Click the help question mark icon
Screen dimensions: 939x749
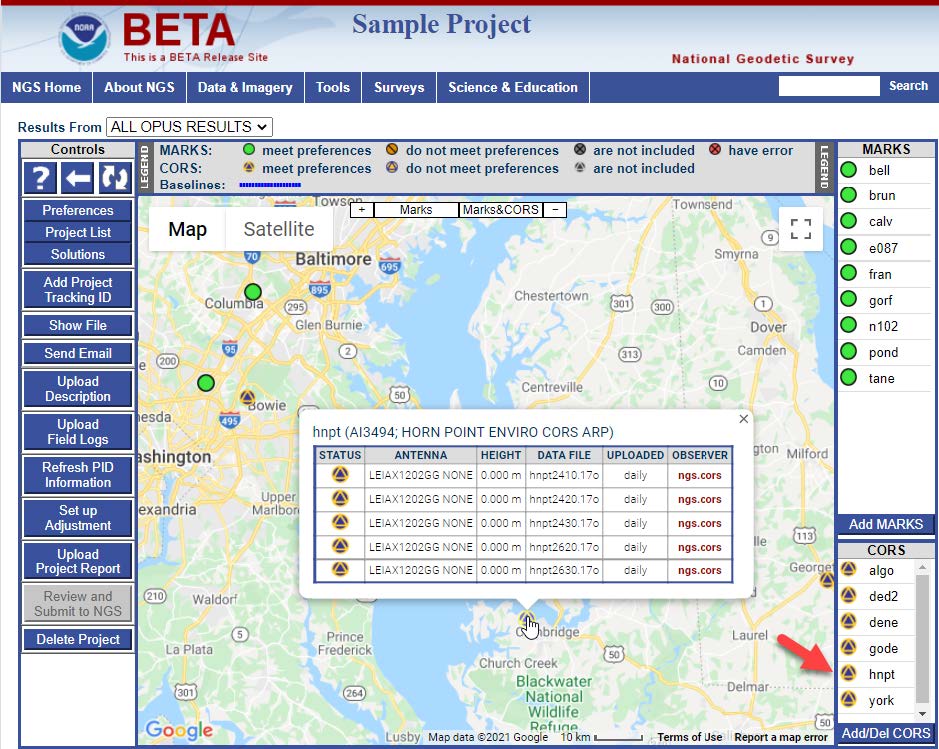point(40,179)
